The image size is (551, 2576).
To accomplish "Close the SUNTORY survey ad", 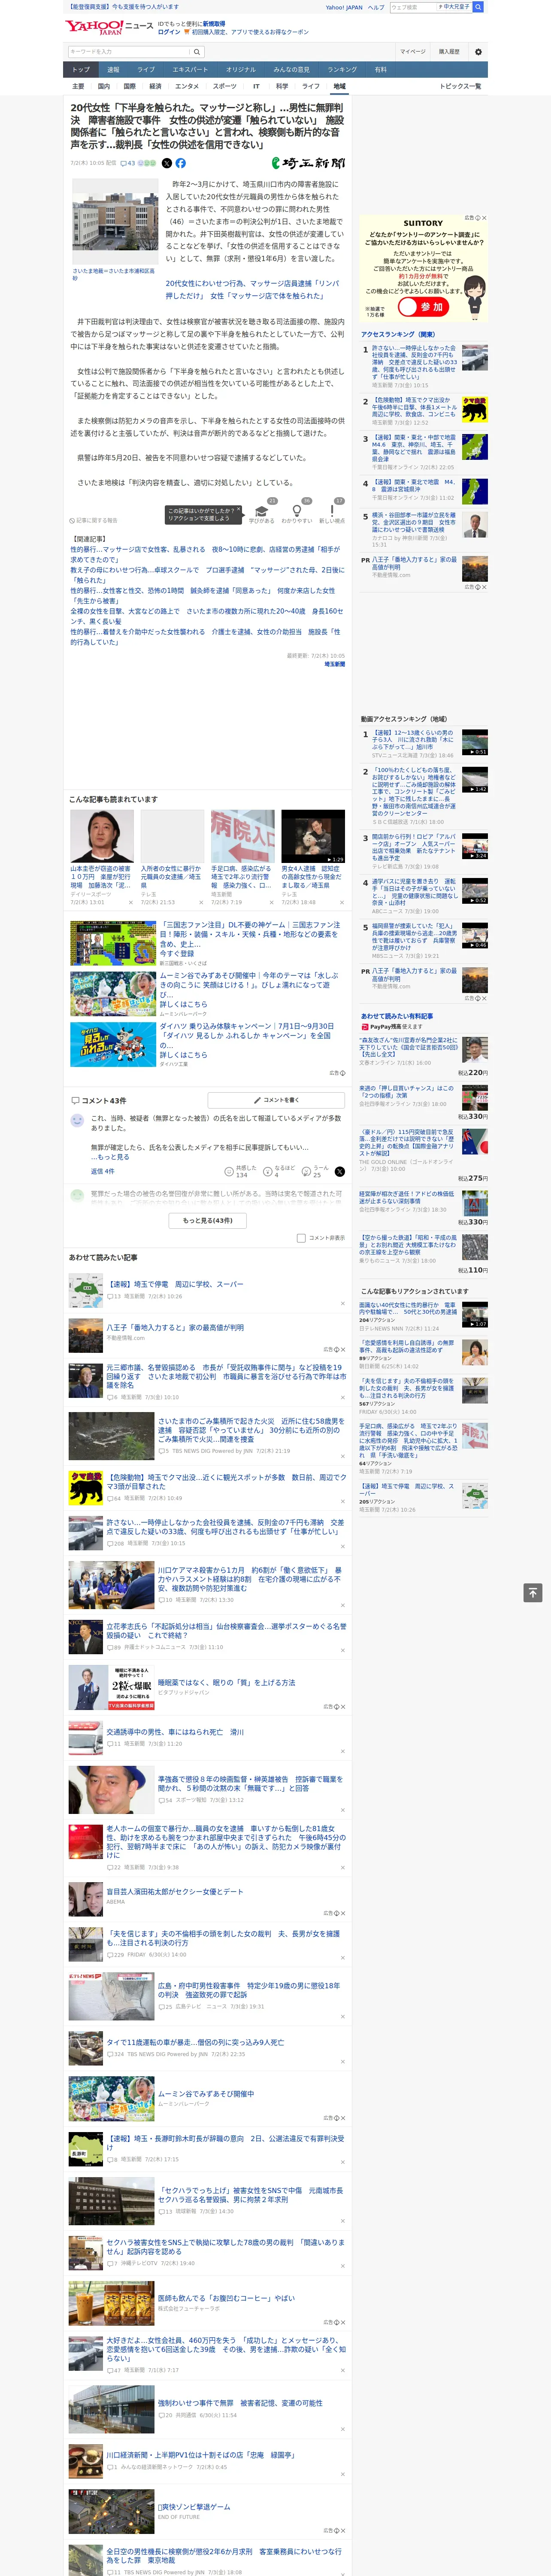I will click(x=484, y=218).
